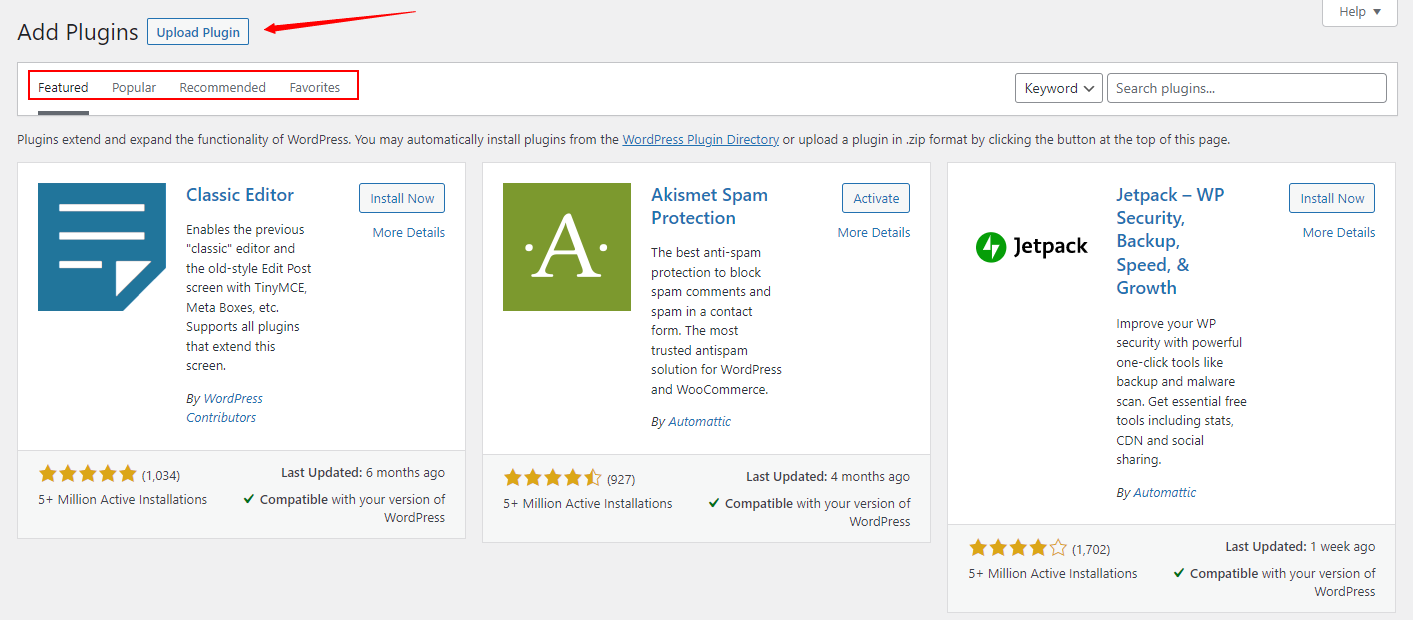The height and width of the screenshot is (620, 1413).
Task: Click the Search plugins input field
Action: point(1247,88)
